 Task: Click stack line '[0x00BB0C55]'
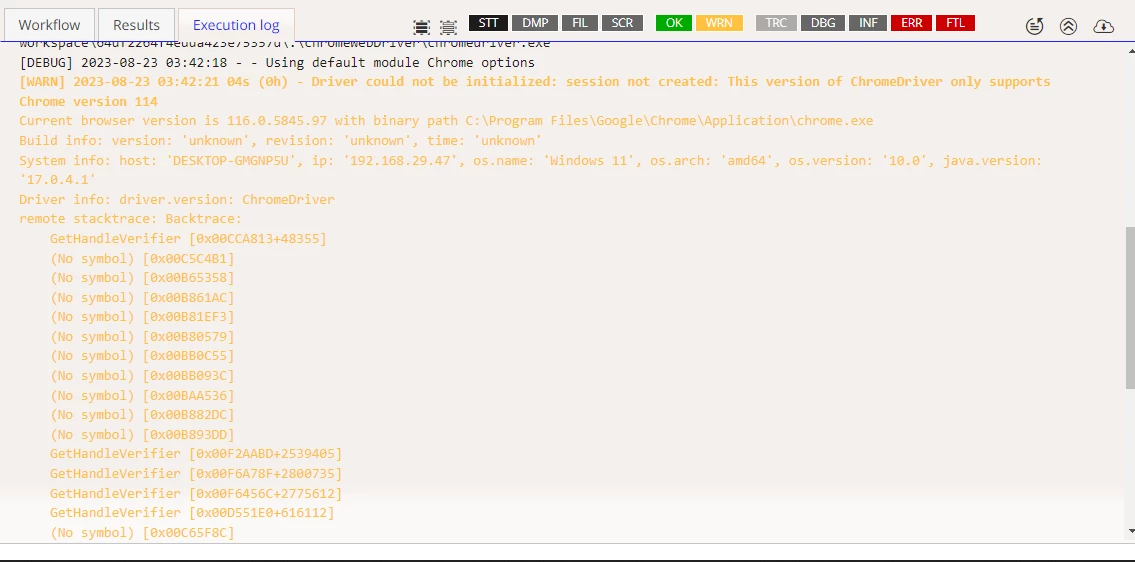(x=142, y=356)
